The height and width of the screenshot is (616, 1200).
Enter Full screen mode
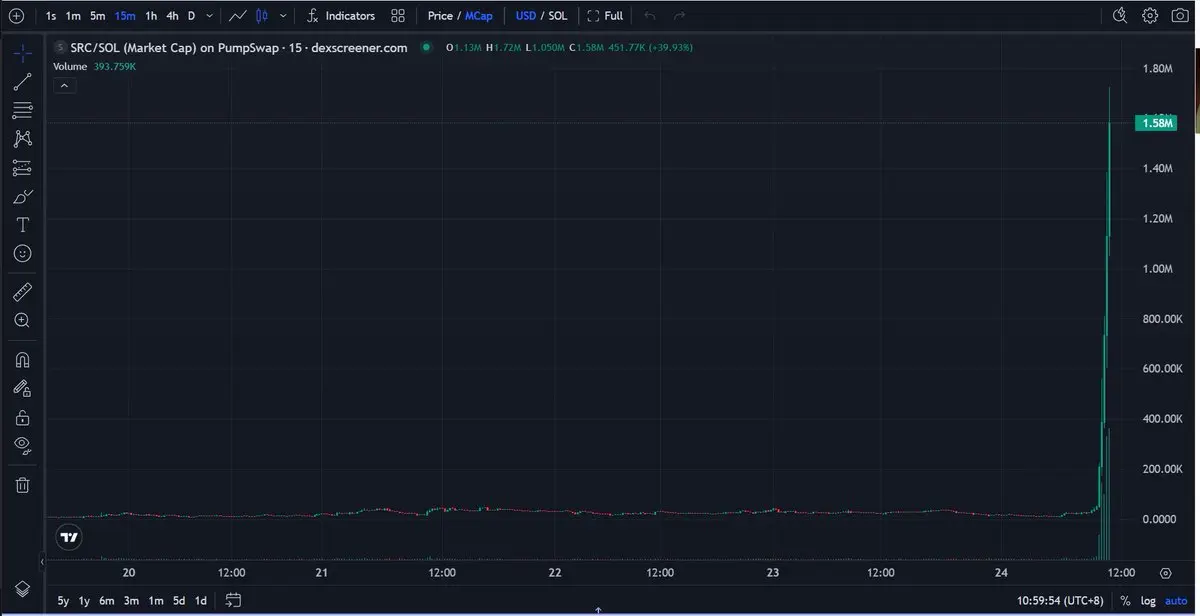[x=605, y=16]
